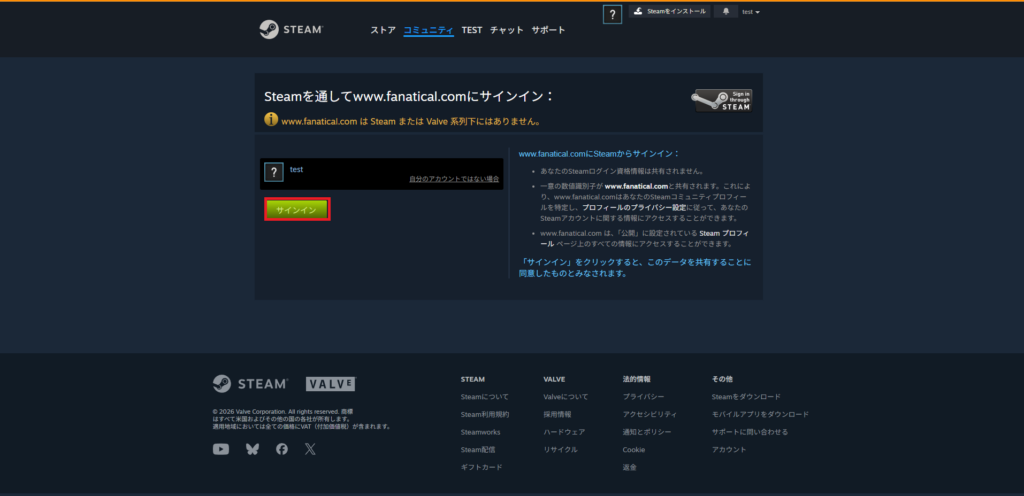Screen dimensions: 1024x496
Task: Click the yellow info warning icon
Action: [271, 120]
